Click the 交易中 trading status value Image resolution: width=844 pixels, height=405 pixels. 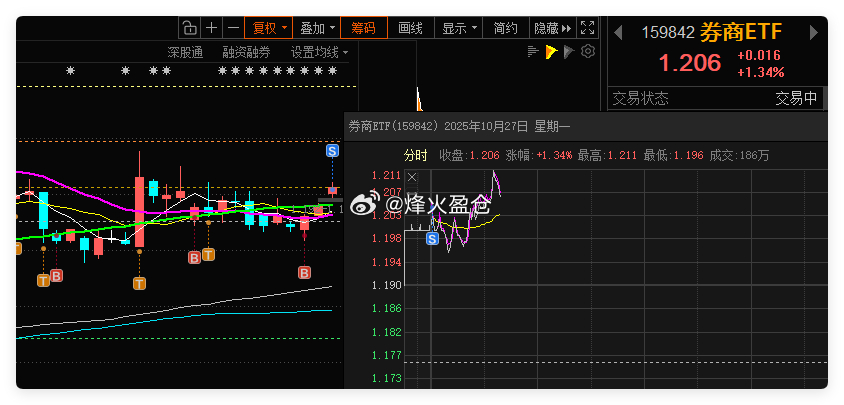pyautogui.click(x=796, y=98)
